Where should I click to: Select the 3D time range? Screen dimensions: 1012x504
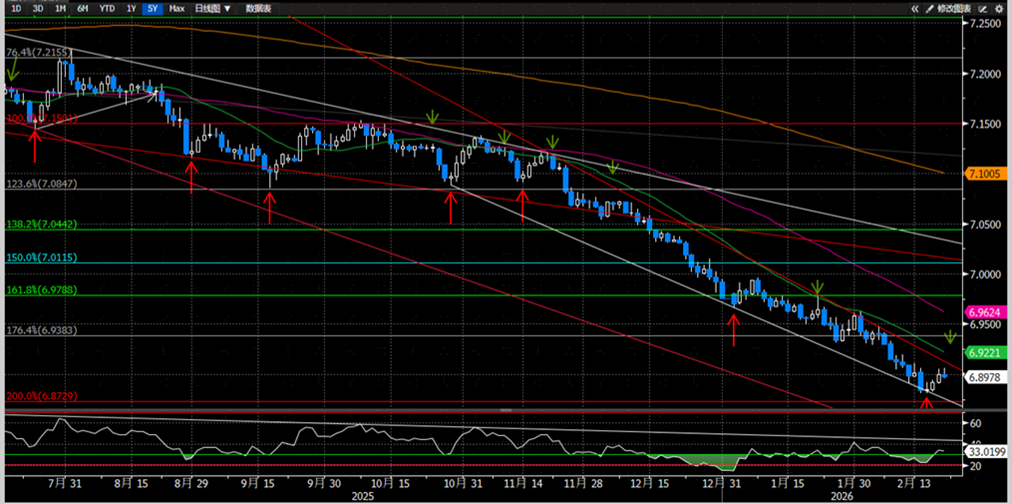(38, 8)
